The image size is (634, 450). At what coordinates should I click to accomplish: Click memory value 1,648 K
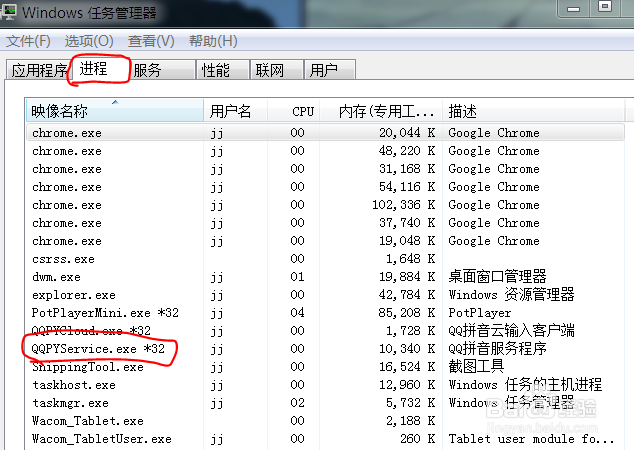(410, 259)
